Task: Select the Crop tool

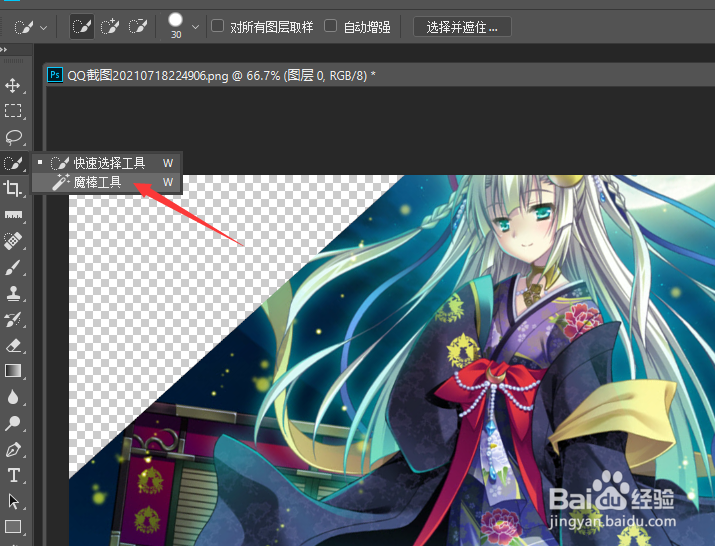Action: point(13,188)
